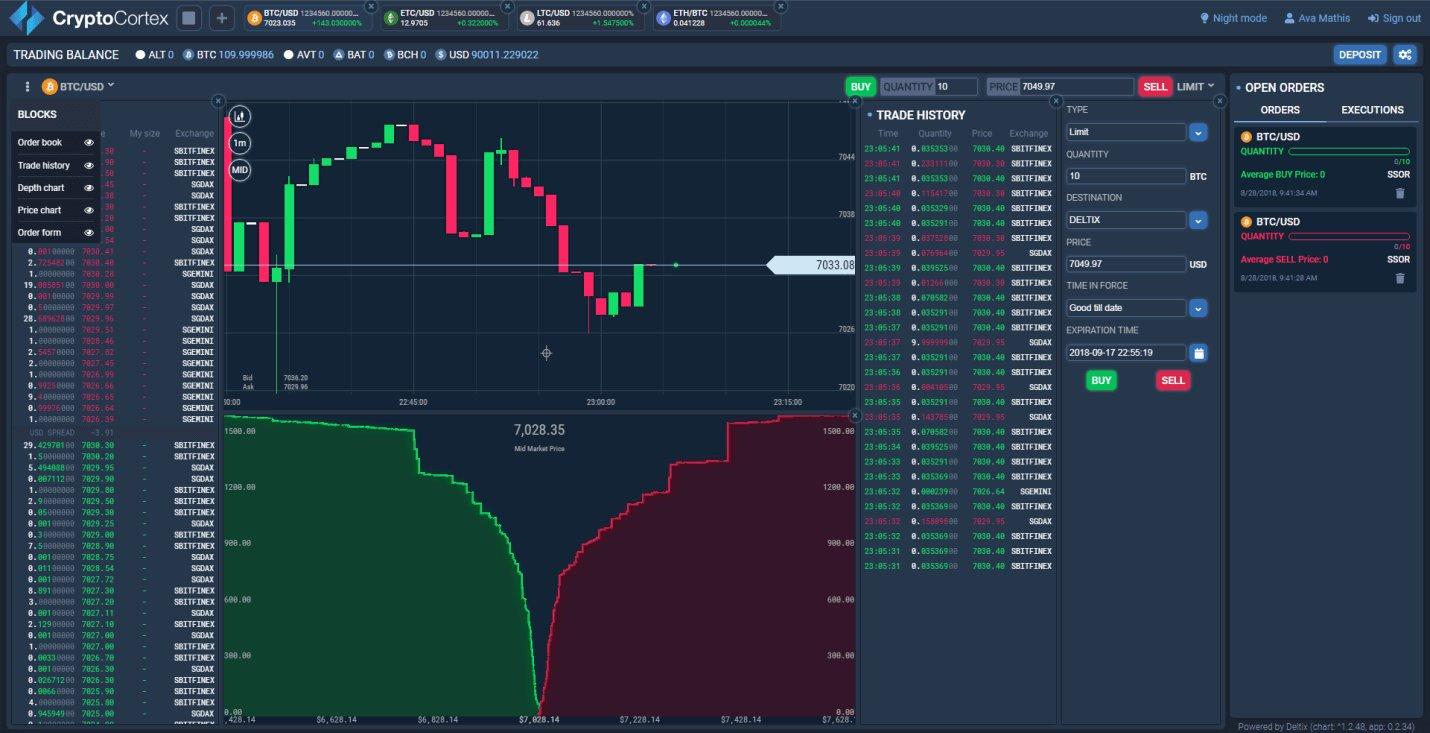This screenshot has width=1430, height=733.
Task: Delete the BTC/USD buy order via trash icon
Action: point(1399,194)
